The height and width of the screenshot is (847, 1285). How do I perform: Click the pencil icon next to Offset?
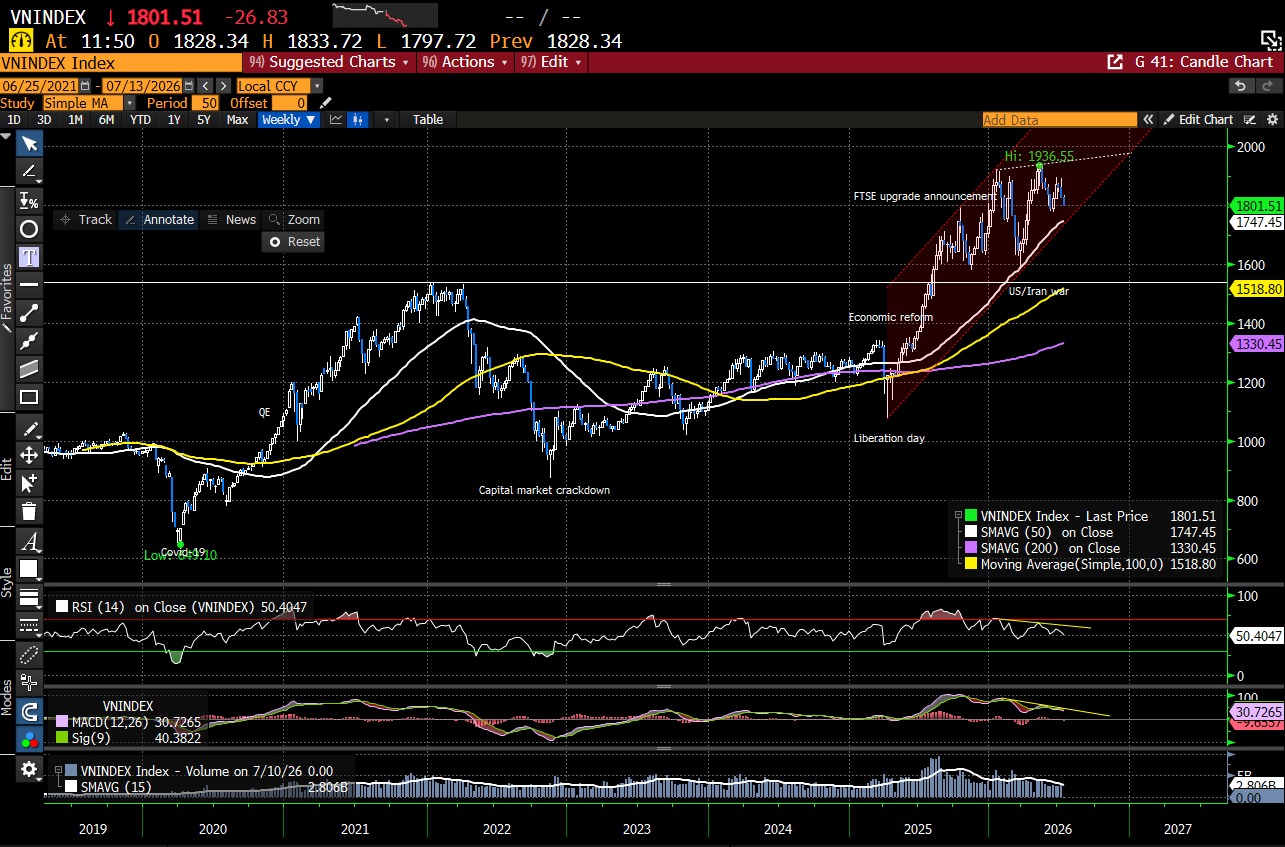[x=325, y=103]
